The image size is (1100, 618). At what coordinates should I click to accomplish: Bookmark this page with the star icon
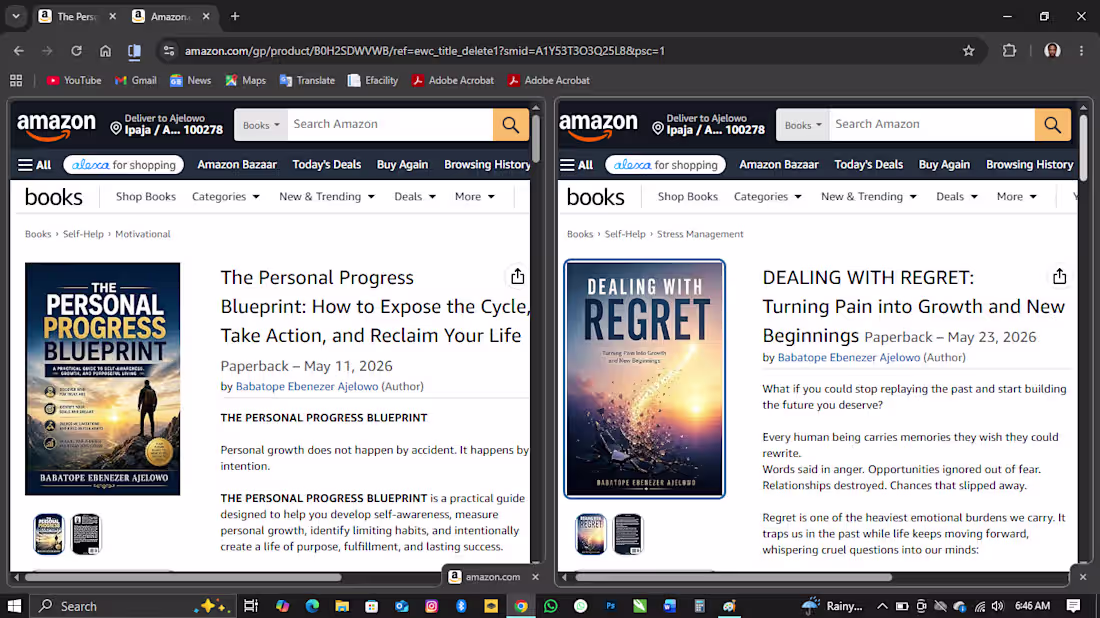coord(969,51)
